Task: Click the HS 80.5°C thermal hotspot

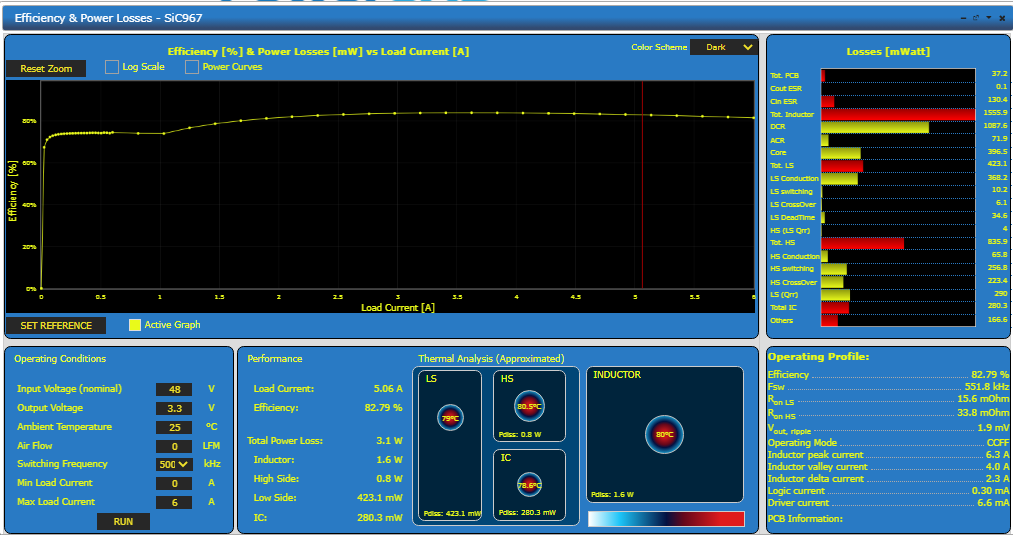Action: coord(529,406)
